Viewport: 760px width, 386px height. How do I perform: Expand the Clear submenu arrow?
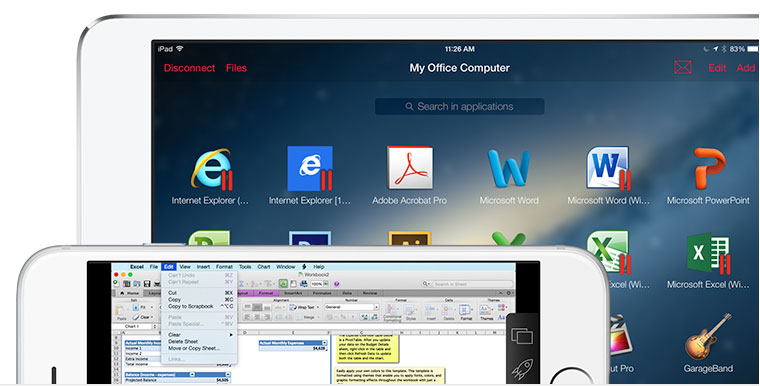coord(231,335)
